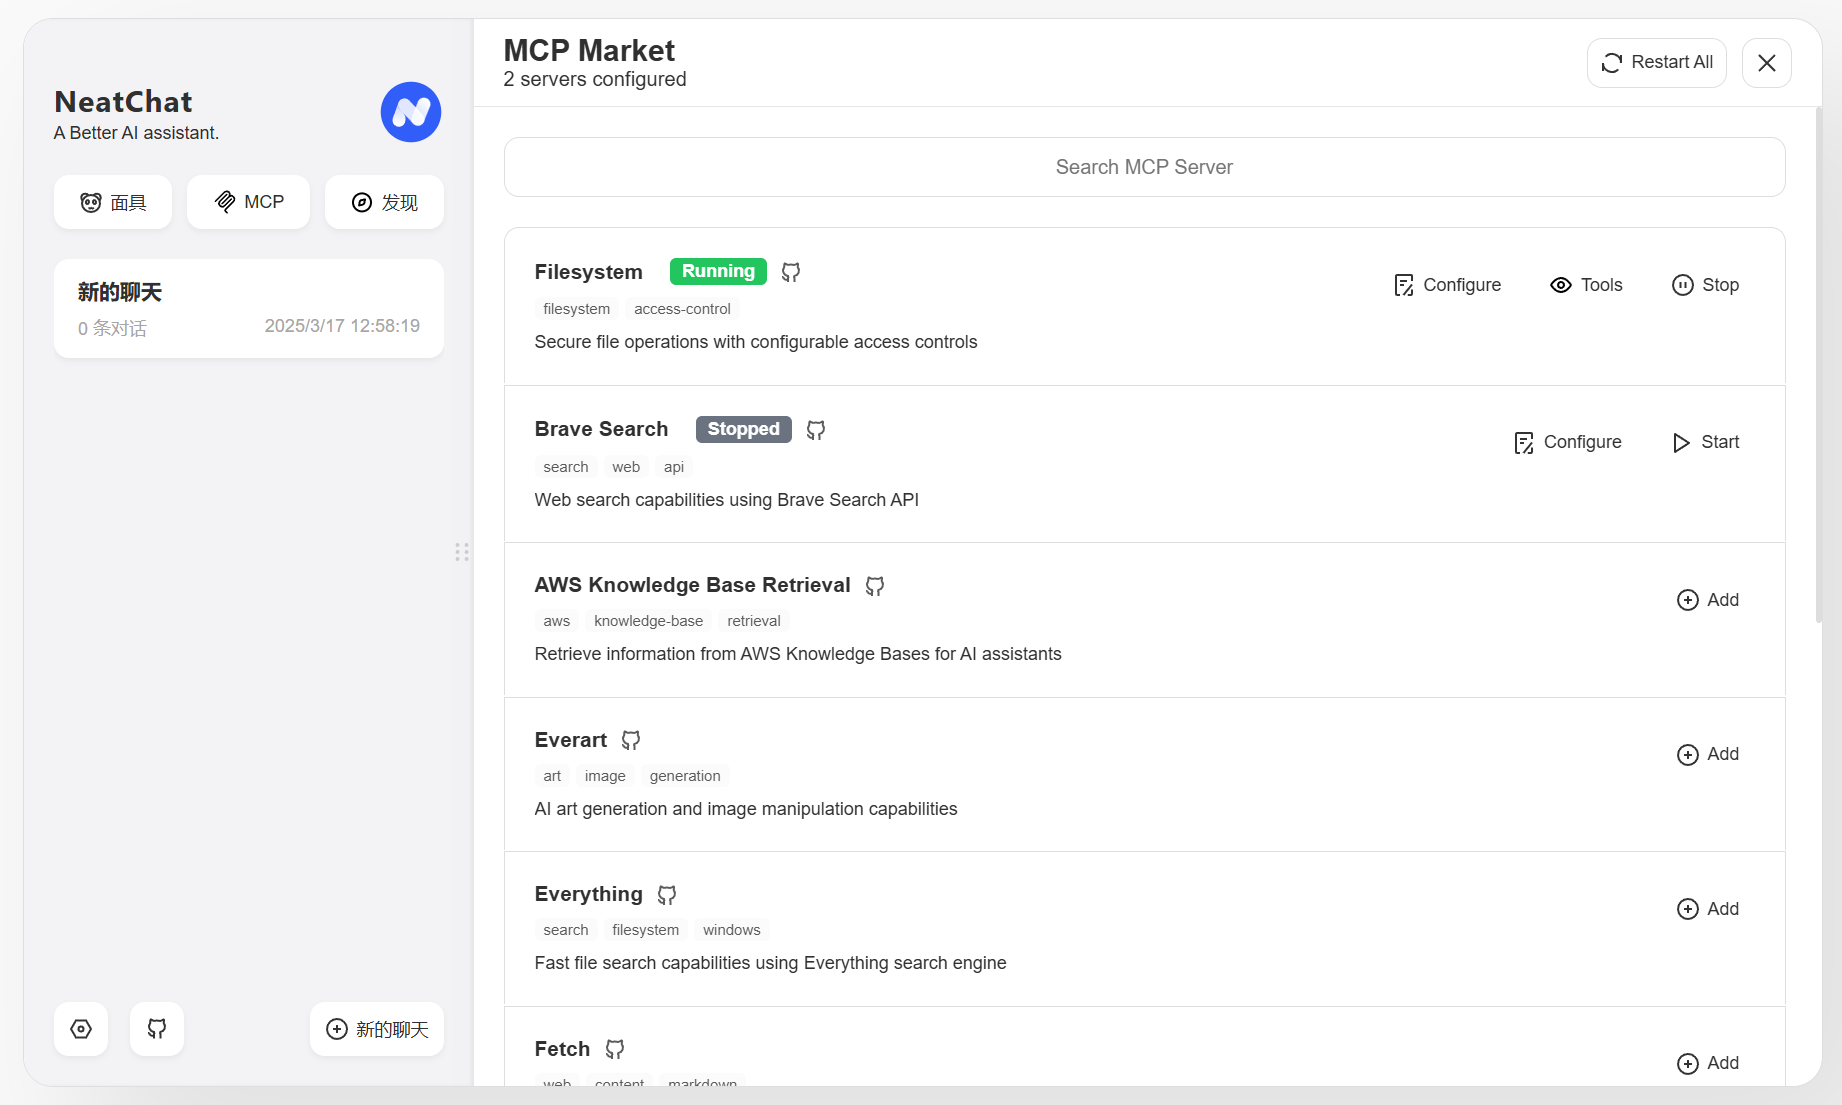Viewport: 1842px width, 1105px height.
Task: View Filesystem server Tools
Action: point(1586,285)
